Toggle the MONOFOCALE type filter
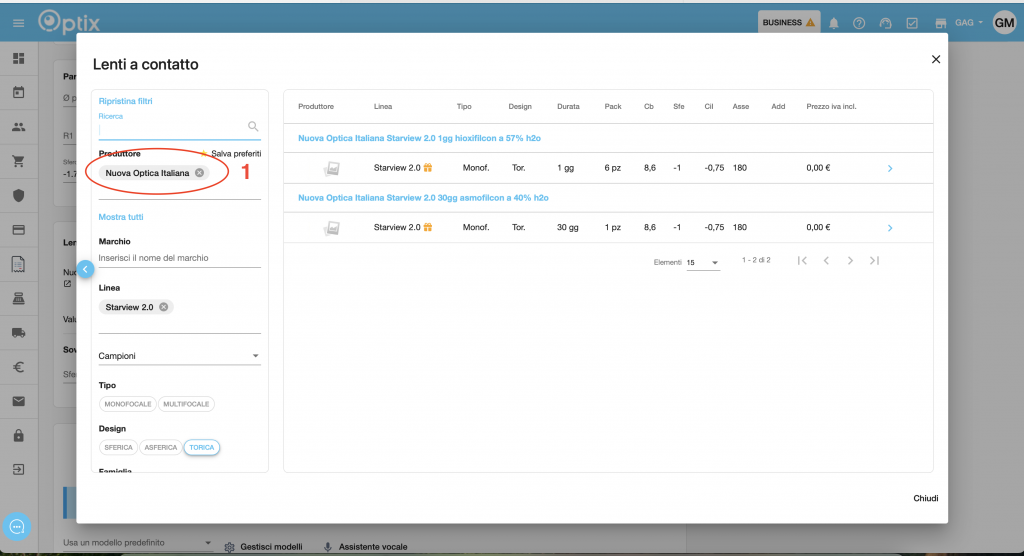This screenshot has width=1024, height=556. (x=127, y=404)
